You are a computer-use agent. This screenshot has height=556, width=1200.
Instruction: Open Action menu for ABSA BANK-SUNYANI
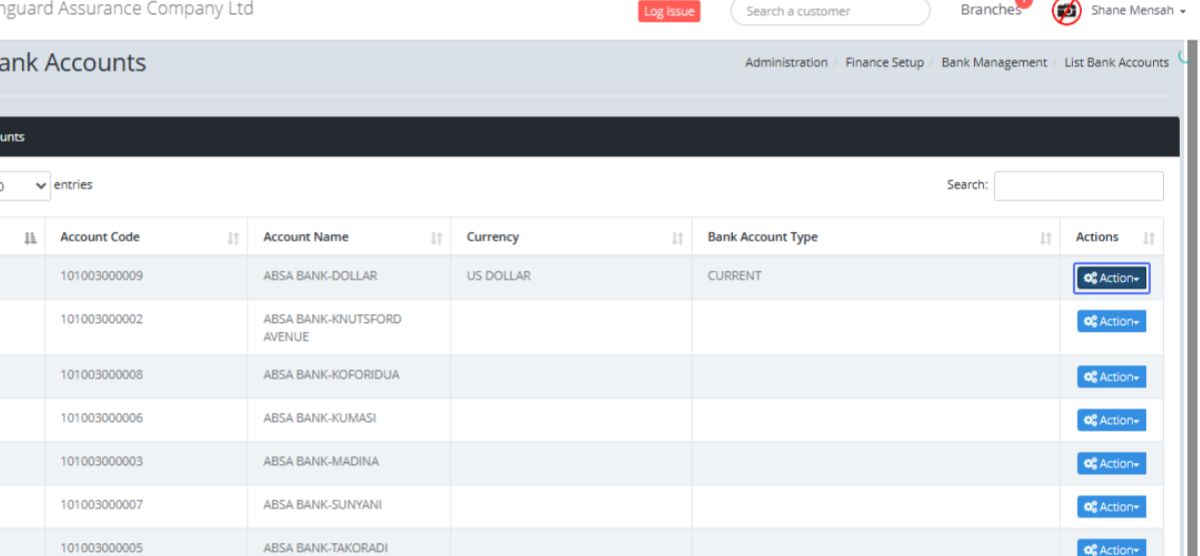tap(1111, 507)
